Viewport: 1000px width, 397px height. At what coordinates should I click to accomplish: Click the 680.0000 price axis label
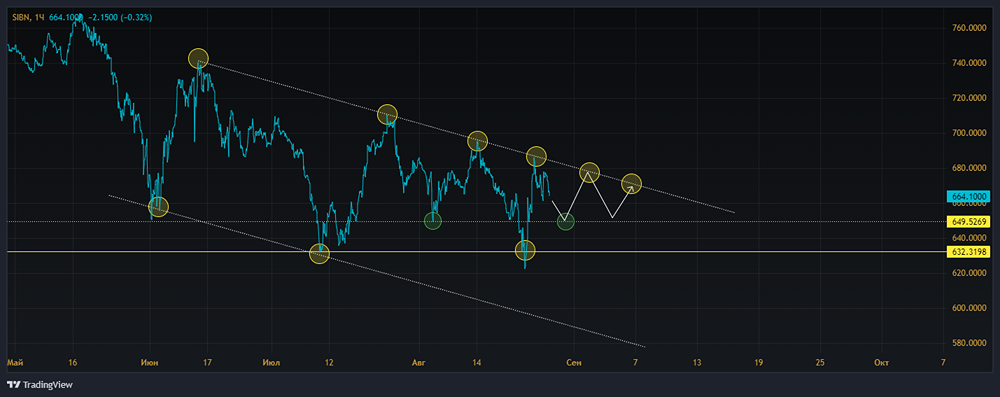(x=969, y=169)
